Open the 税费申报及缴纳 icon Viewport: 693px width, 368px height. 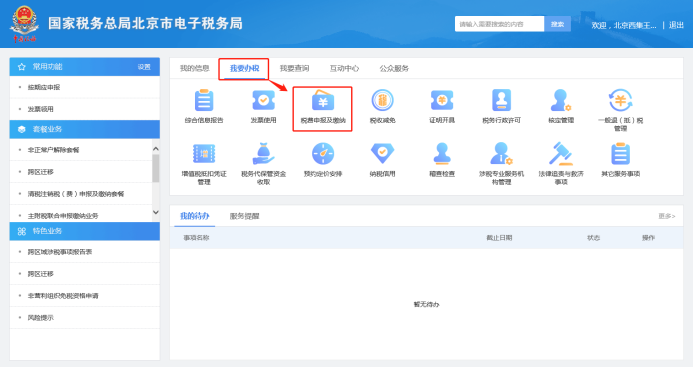click(323, 101)
